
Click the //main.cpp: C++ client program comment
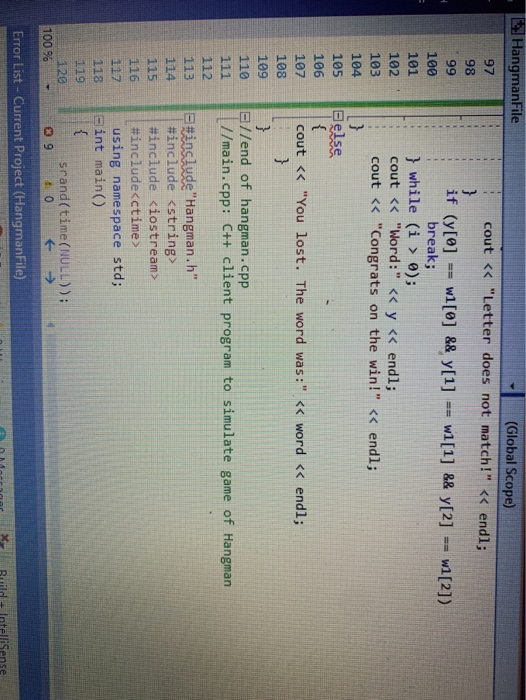225,356
